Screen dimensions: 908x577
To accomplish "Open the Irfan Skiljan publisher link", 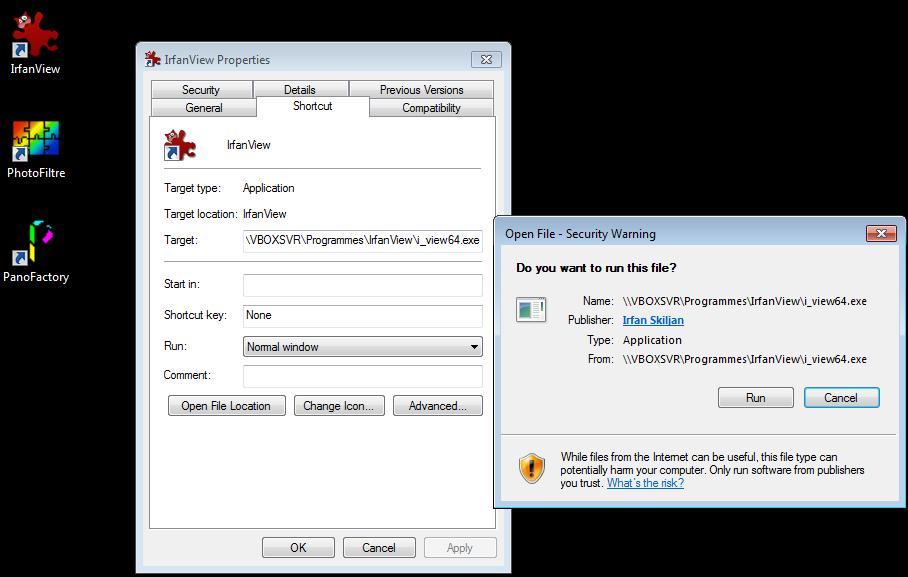I will click(653, 320).
